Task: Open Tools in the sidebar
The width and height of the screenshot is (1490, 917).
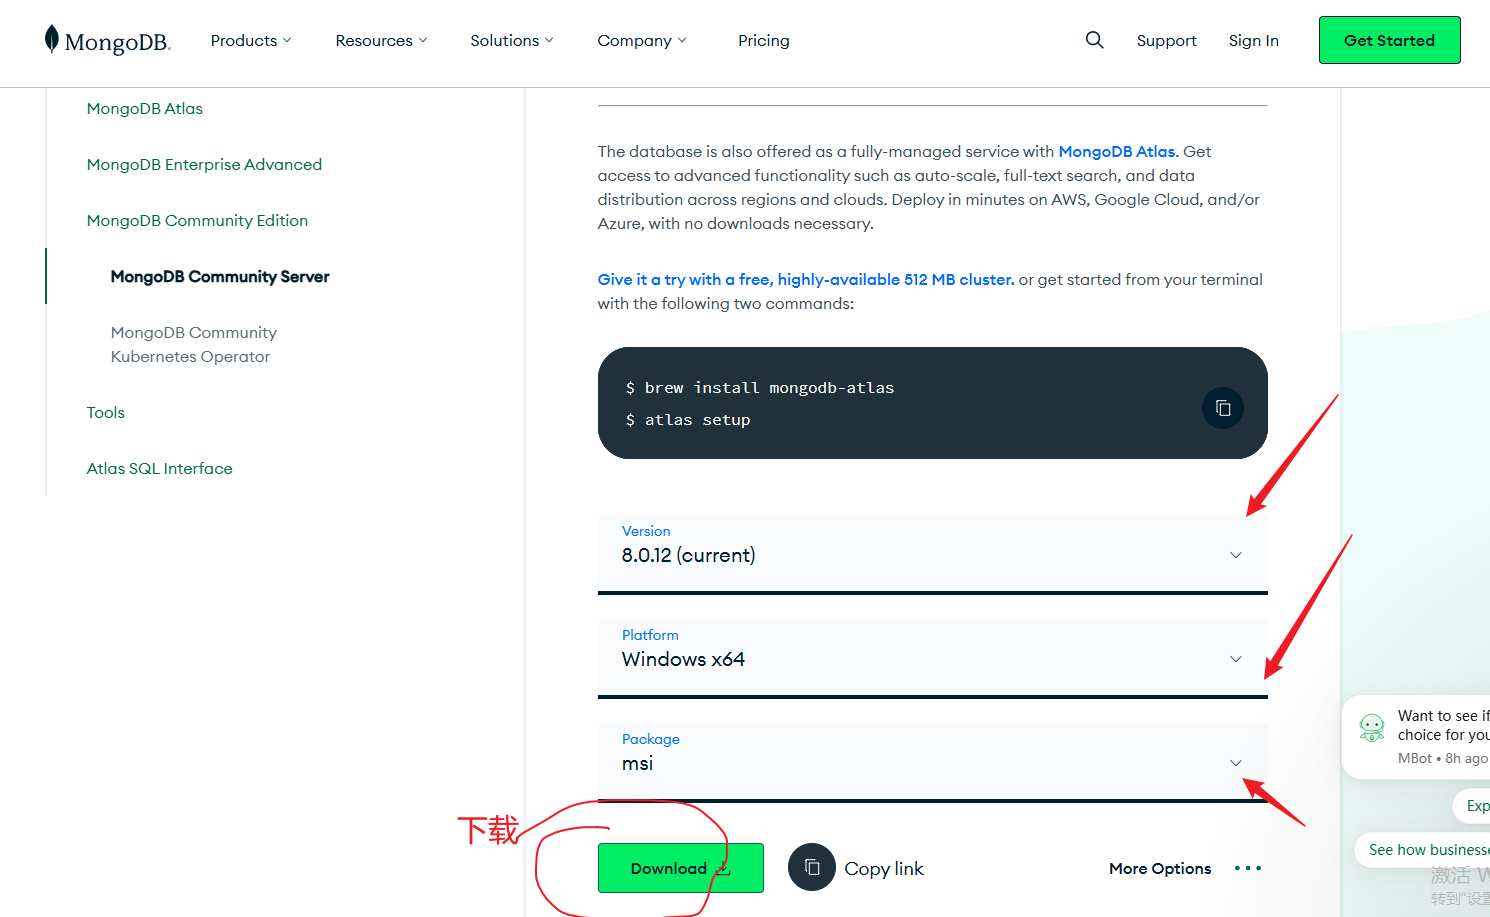Action: [x=106, y=412]
